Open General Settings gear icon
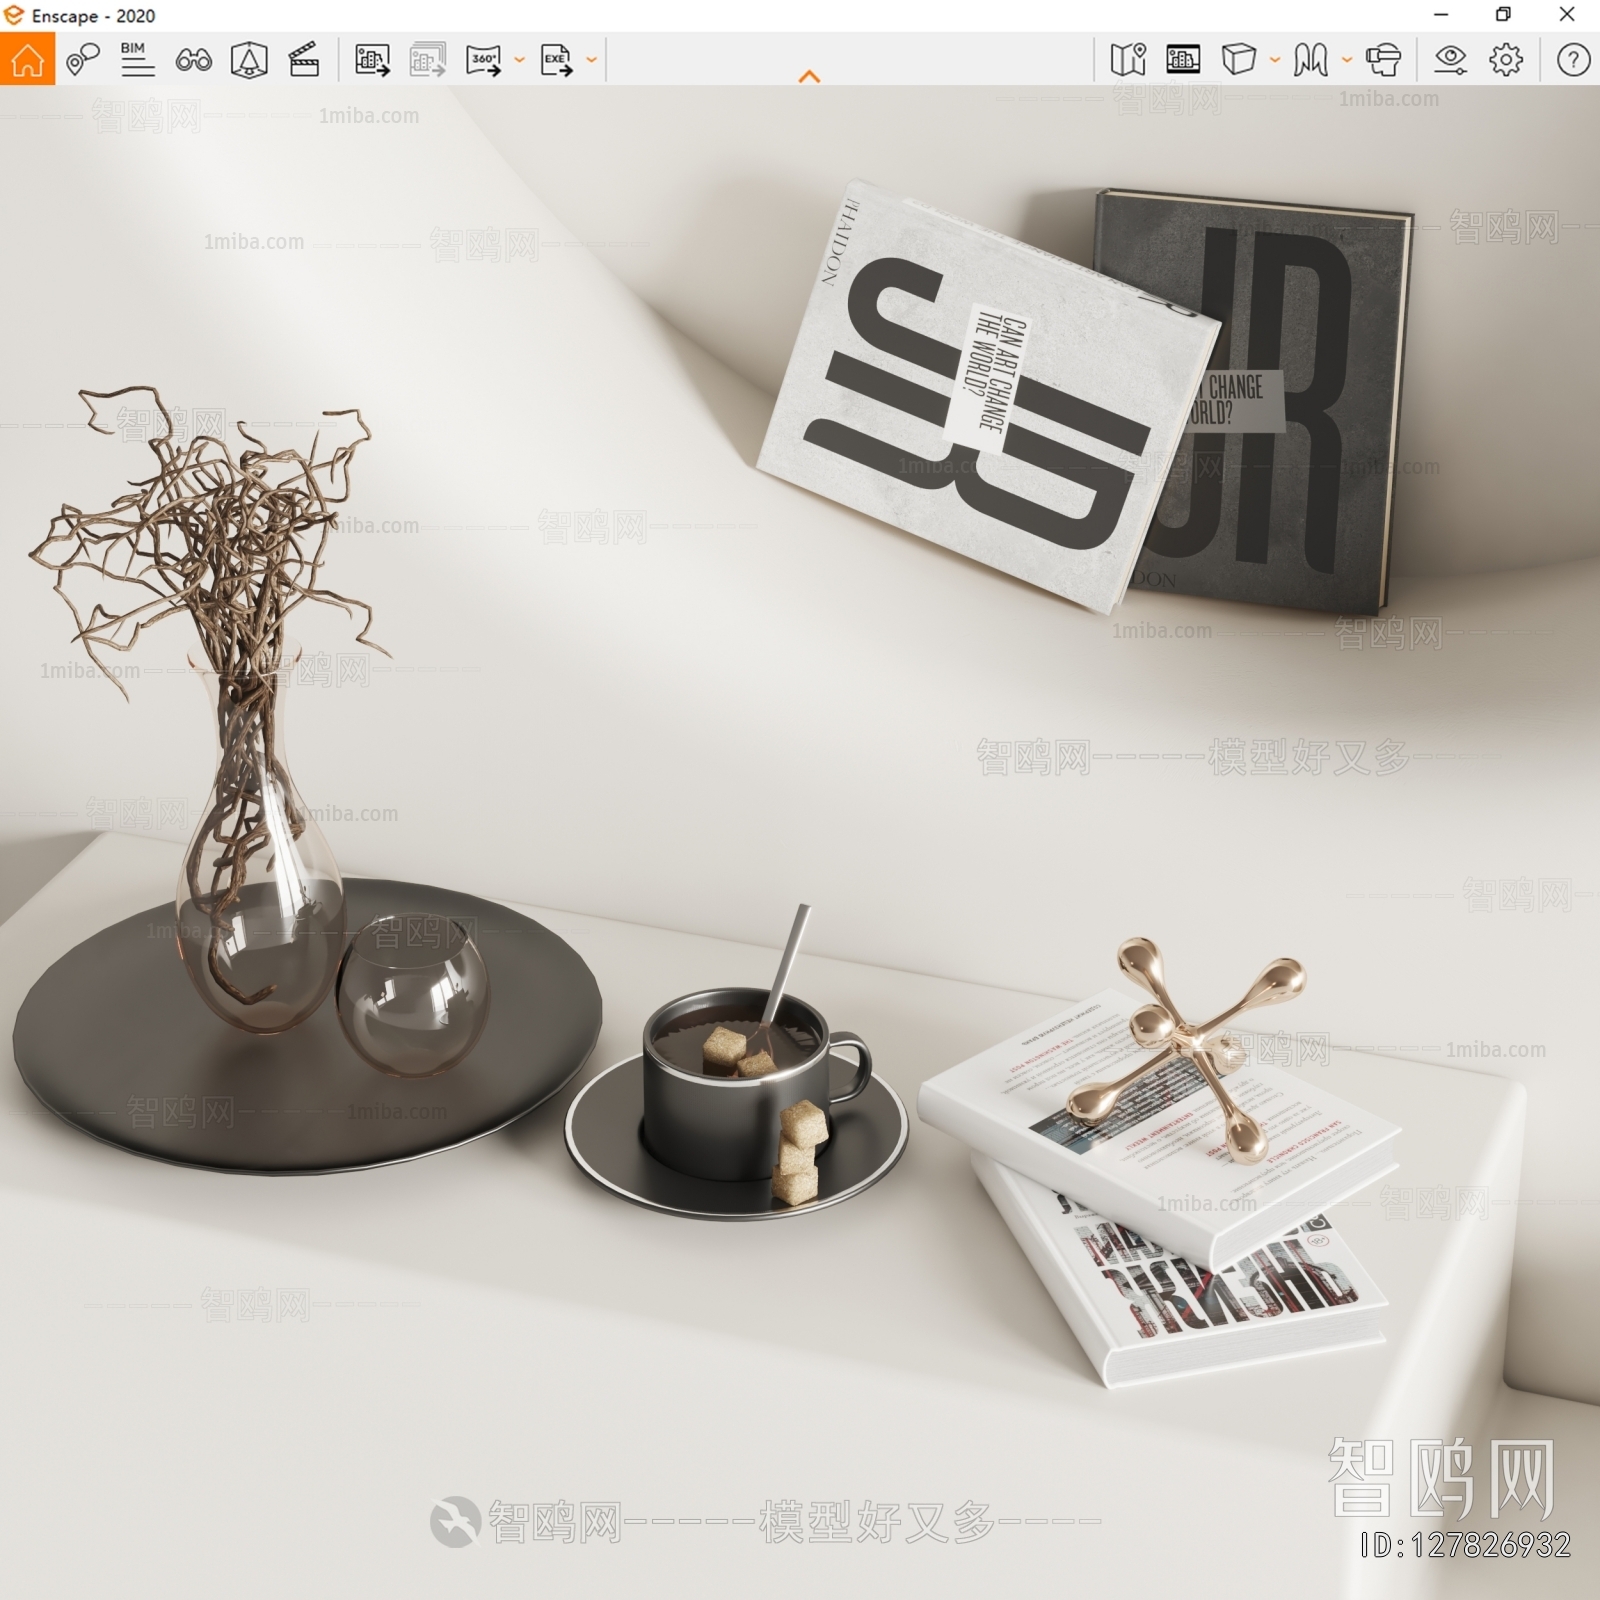The image size is (1600, 1600). point(1506,60)
